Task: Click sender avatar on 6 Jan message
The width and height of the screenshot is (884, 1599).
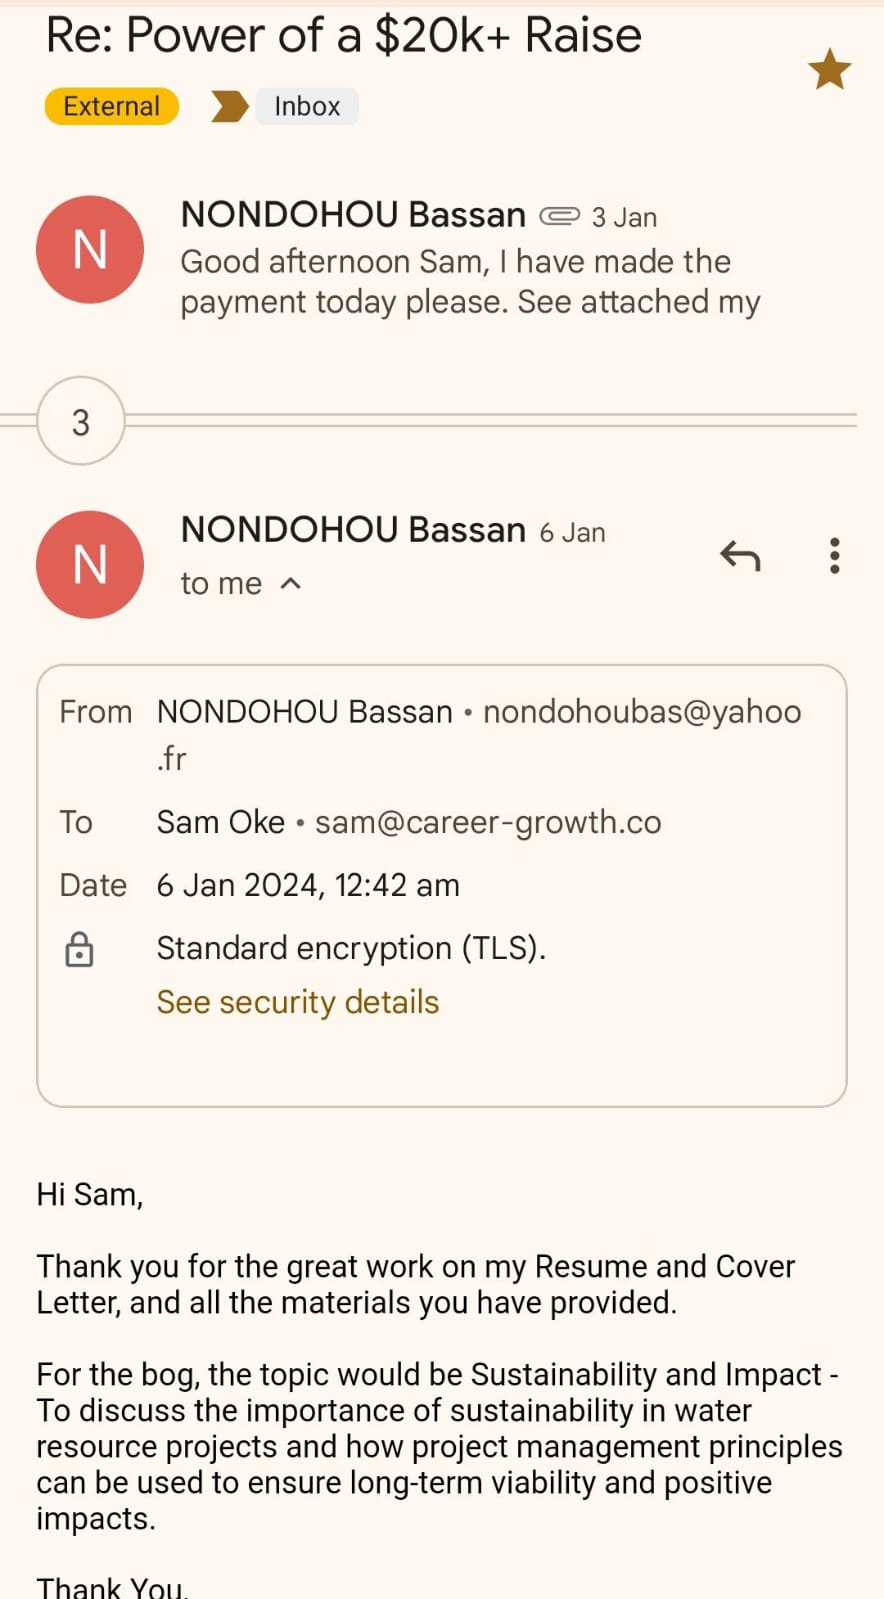Action: tap(90, 564)
